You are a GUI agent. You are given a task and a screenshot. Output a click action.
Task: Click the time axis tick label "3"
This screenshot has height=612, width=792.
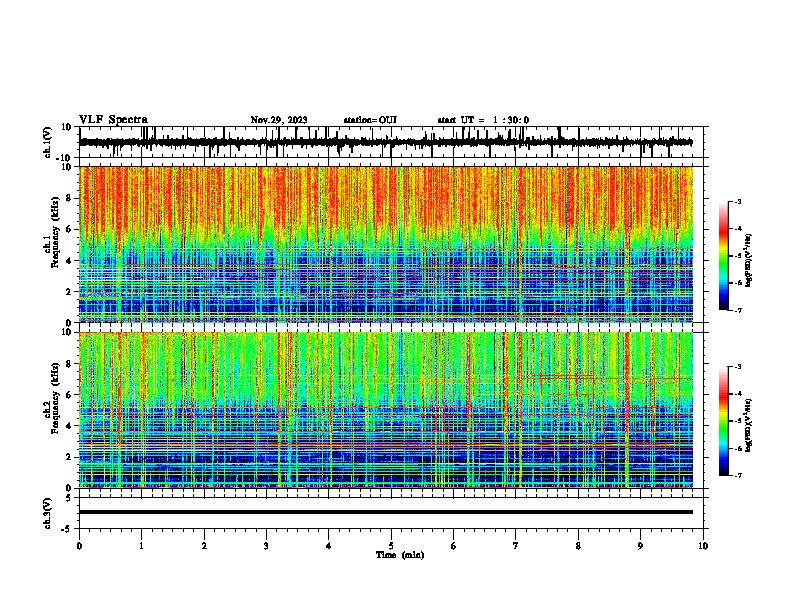tap(266, 546)
